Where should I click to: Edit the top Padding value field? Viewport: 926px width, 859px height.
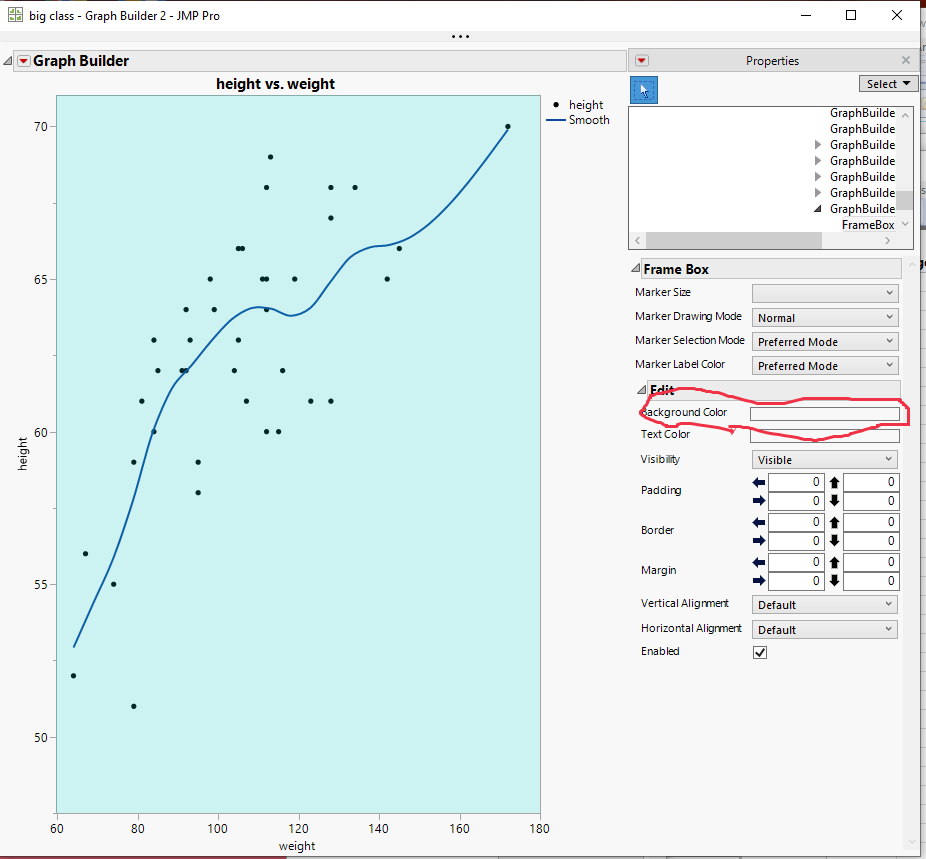tap(871, 482)
